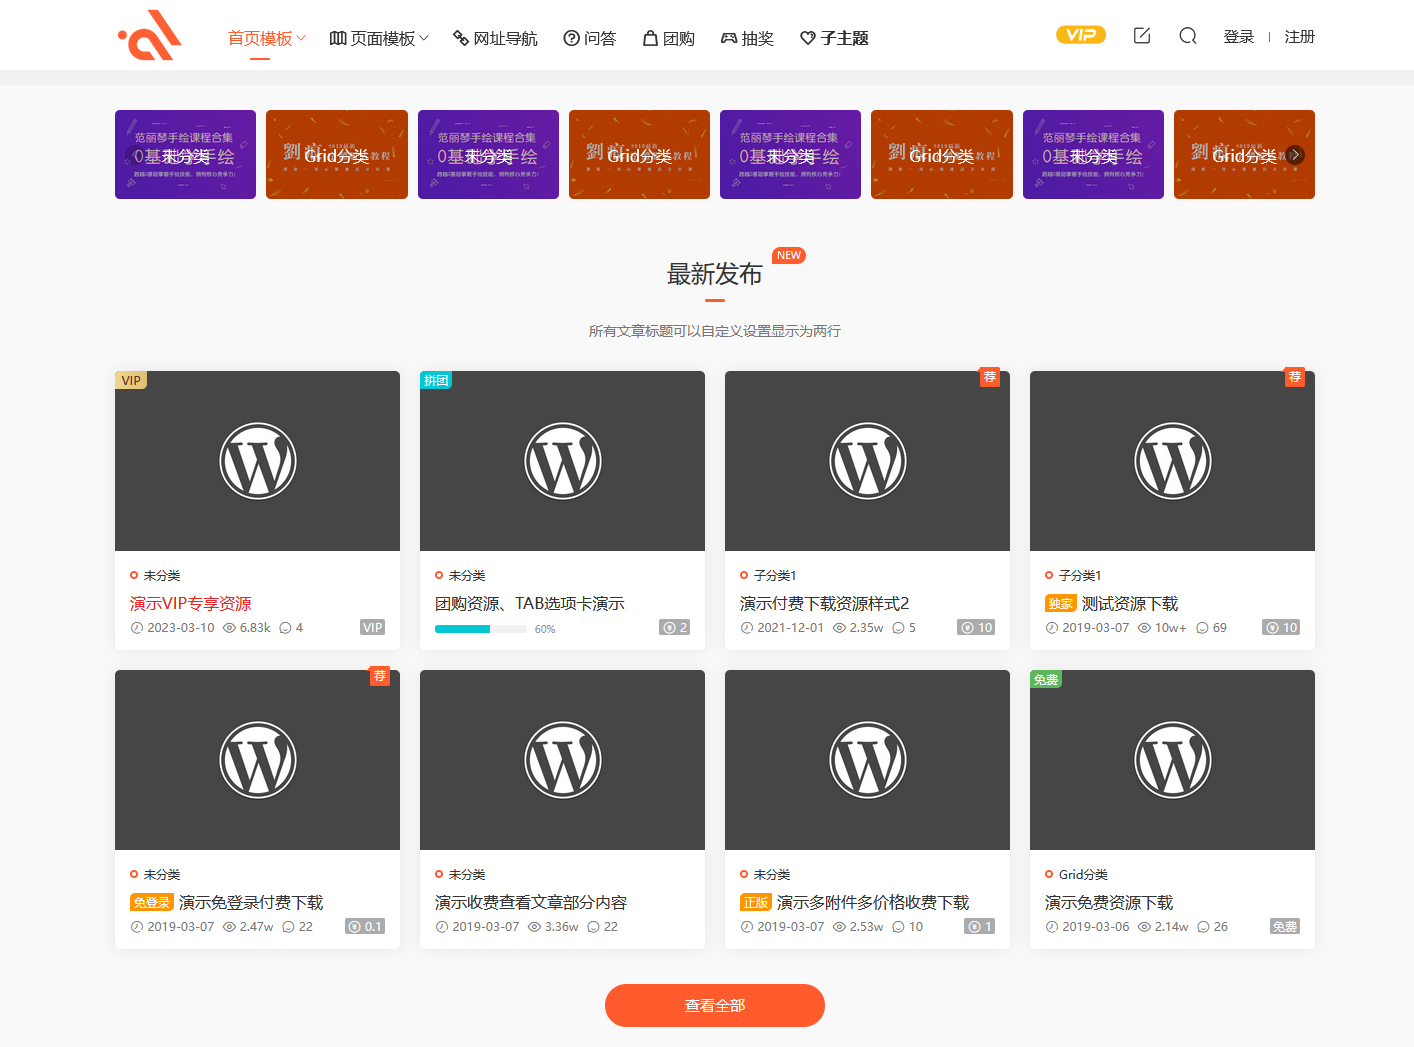Image resolution: width=1414 pixels, height=1047 pixels.
Task: Click the yellow VIP badge in header
Action: (x=1080, y=35)
